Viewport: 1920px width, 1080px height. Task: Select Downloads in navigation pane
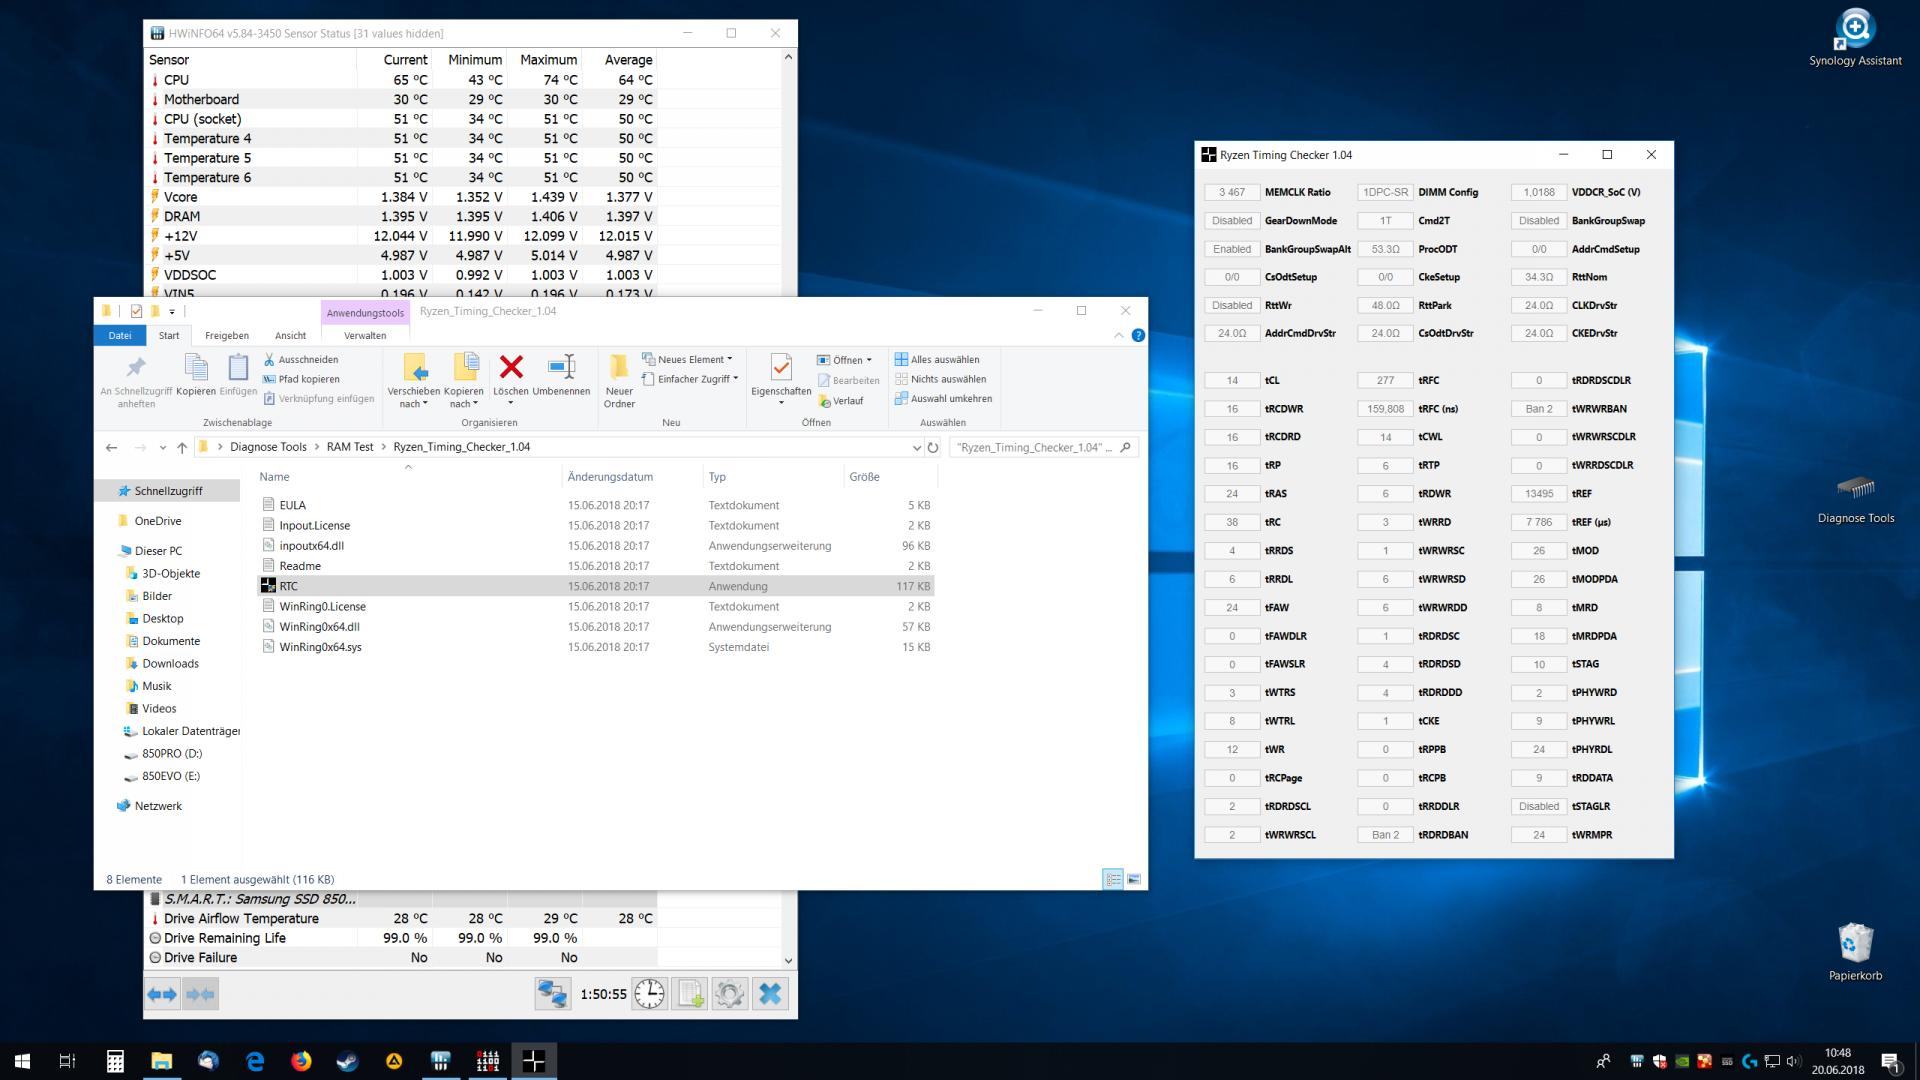pyautogui.click(x=170, y=664)
